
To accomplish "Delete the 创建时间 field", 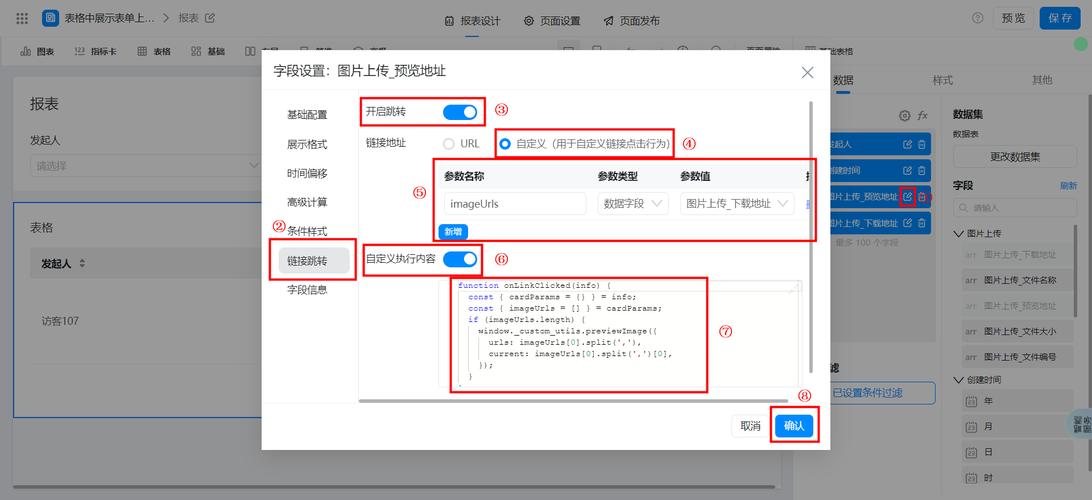I will tap(921, 171).
